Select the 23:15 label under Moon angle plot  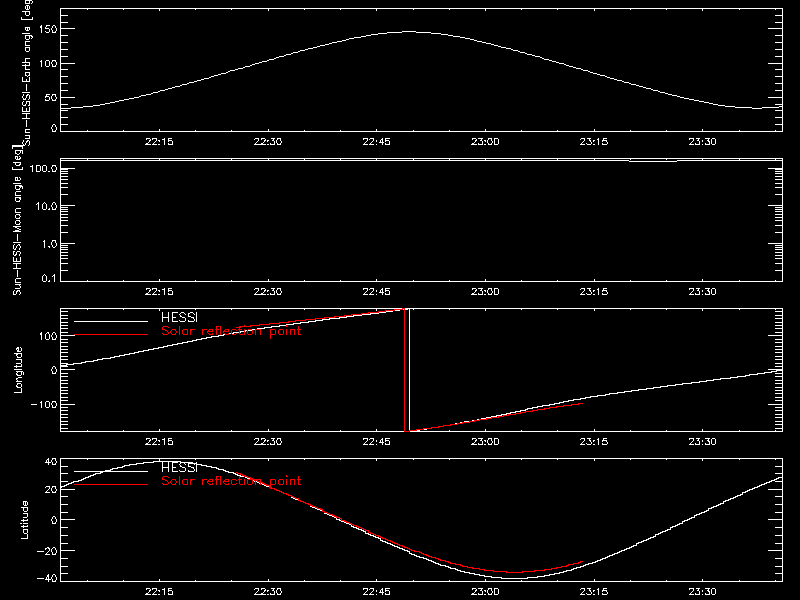(594, 291)
